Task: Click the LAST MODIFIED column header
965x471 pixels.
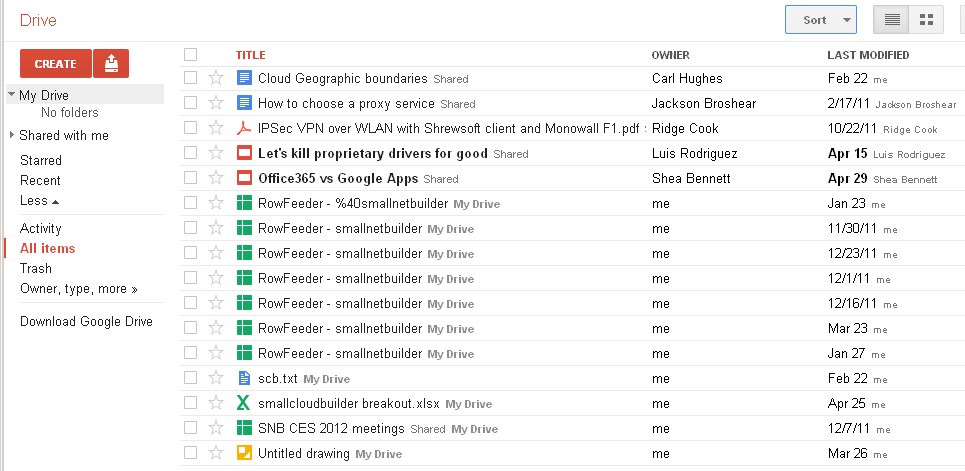Action: point(868,55)
